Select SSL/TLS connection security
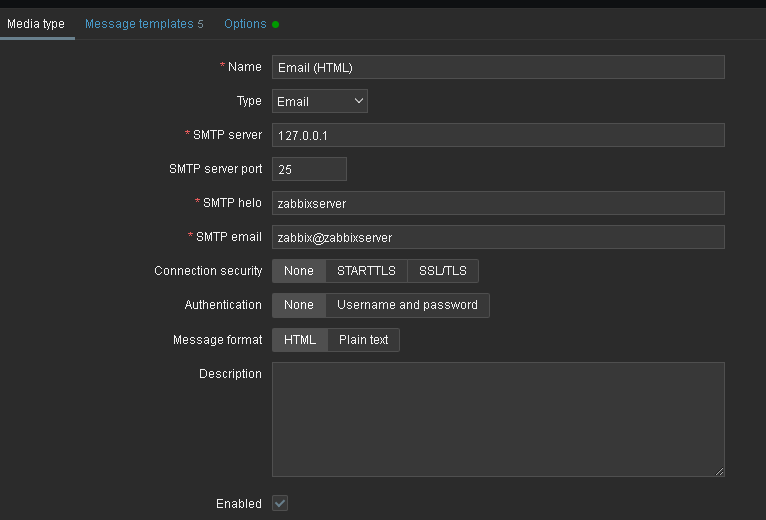Image resolution: width=766 pixels, height=520 pixels. [443, 271]
